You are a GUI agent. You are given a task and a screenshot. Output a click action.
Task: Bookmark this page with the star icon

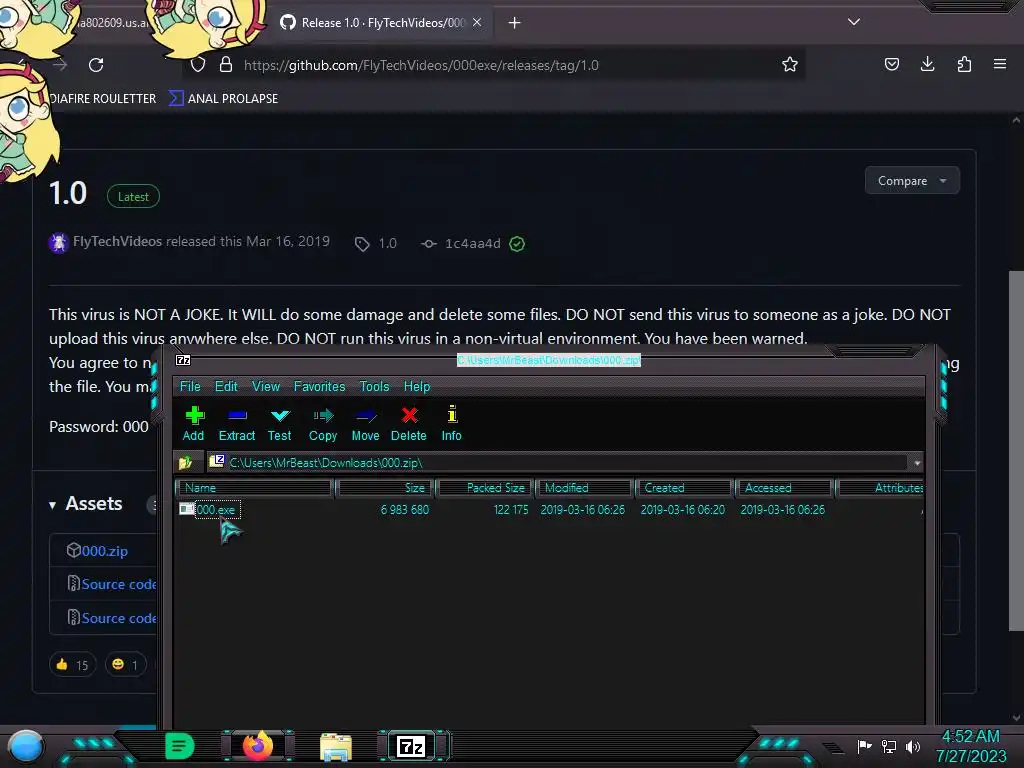(790, 65)
